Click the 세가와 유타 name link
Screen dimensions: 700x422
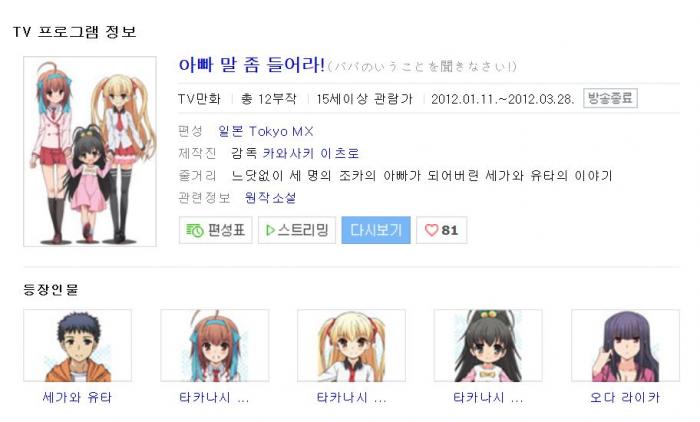pos(77,397)
